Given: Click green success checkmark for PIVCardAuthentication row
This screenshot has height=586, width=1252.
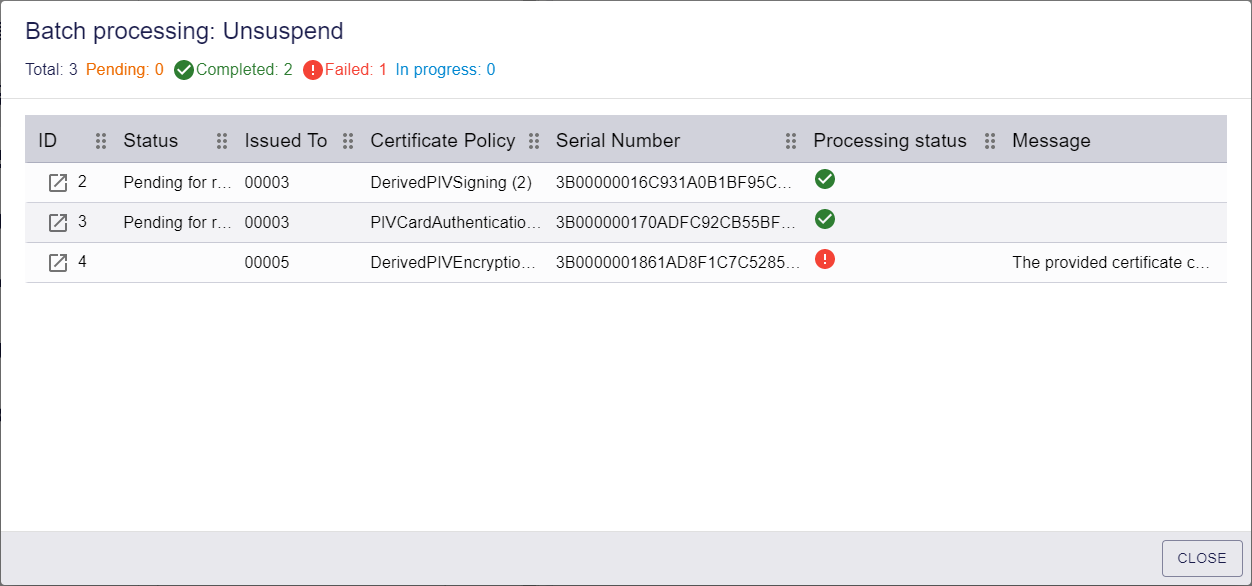Looking at the screenshot, I should [x=825, y=219].
